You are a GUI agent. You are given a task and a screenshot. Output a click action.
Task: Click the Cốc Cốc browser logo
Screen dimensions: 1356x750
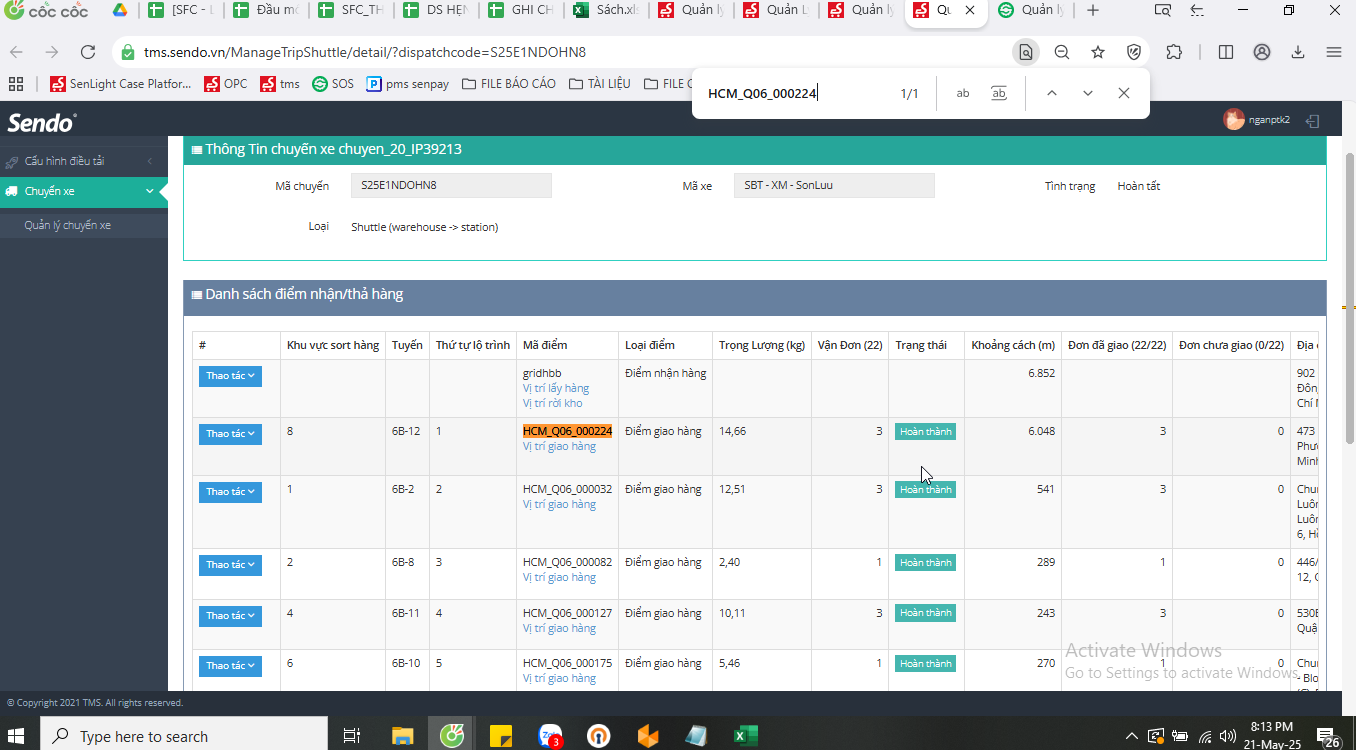(x=46, y=11)
